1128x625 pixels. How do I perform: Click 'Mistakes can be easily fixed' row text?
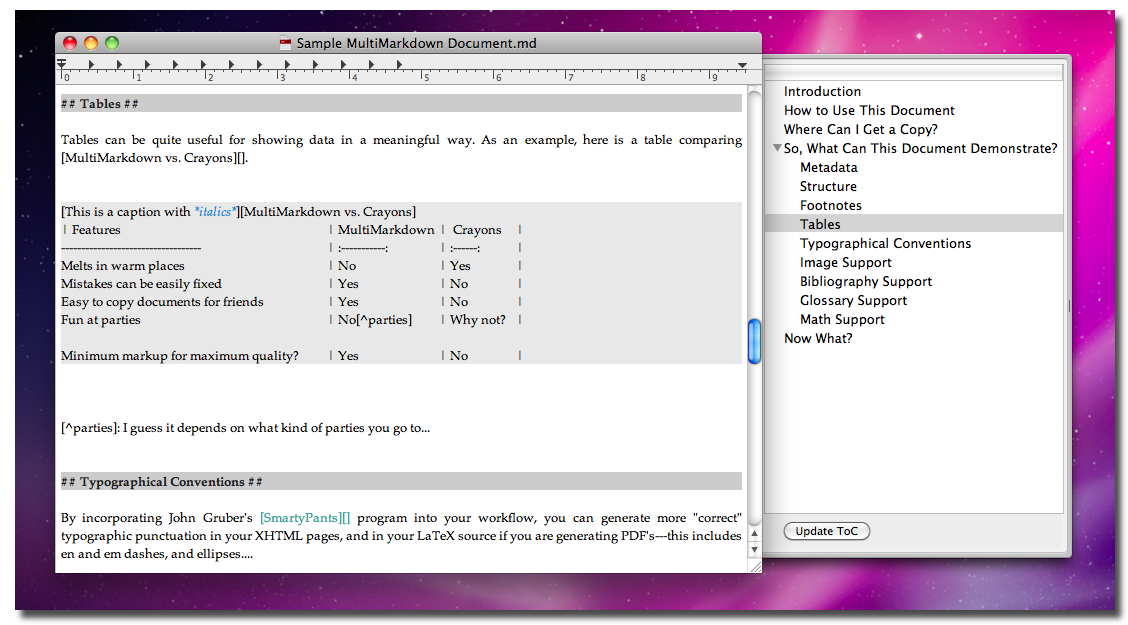click(141, 284)
